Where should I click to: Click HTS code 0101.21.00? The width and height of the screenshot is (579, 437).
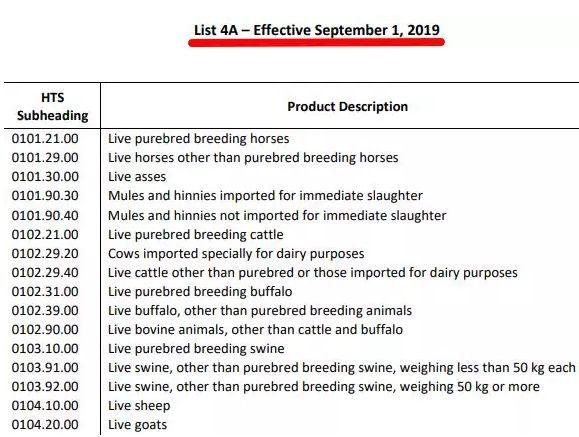tap(45, 139)
